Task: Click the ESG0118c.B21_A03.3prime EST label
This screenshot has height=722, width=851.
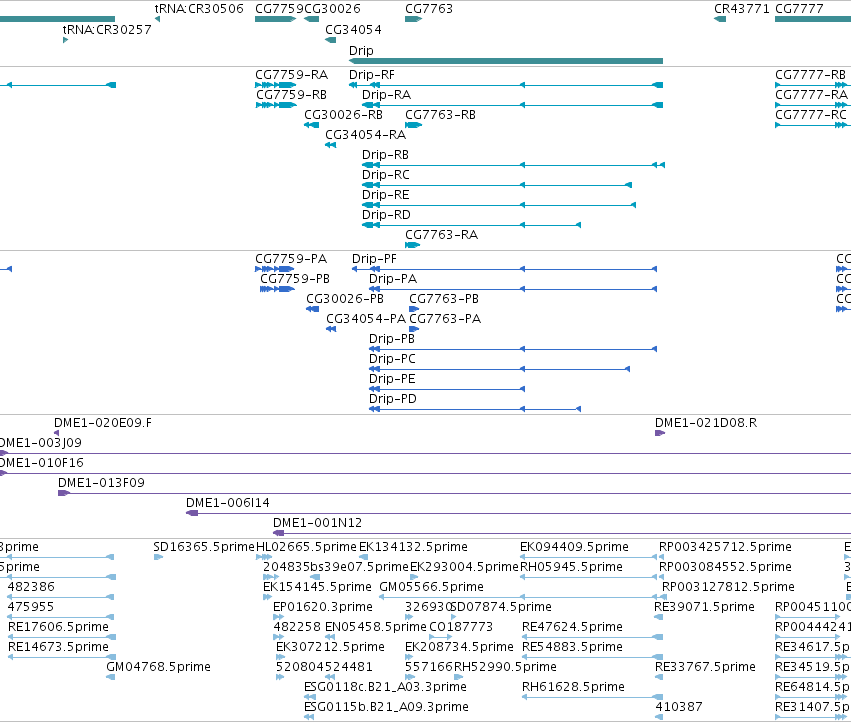Action: [x=385, y=687]
